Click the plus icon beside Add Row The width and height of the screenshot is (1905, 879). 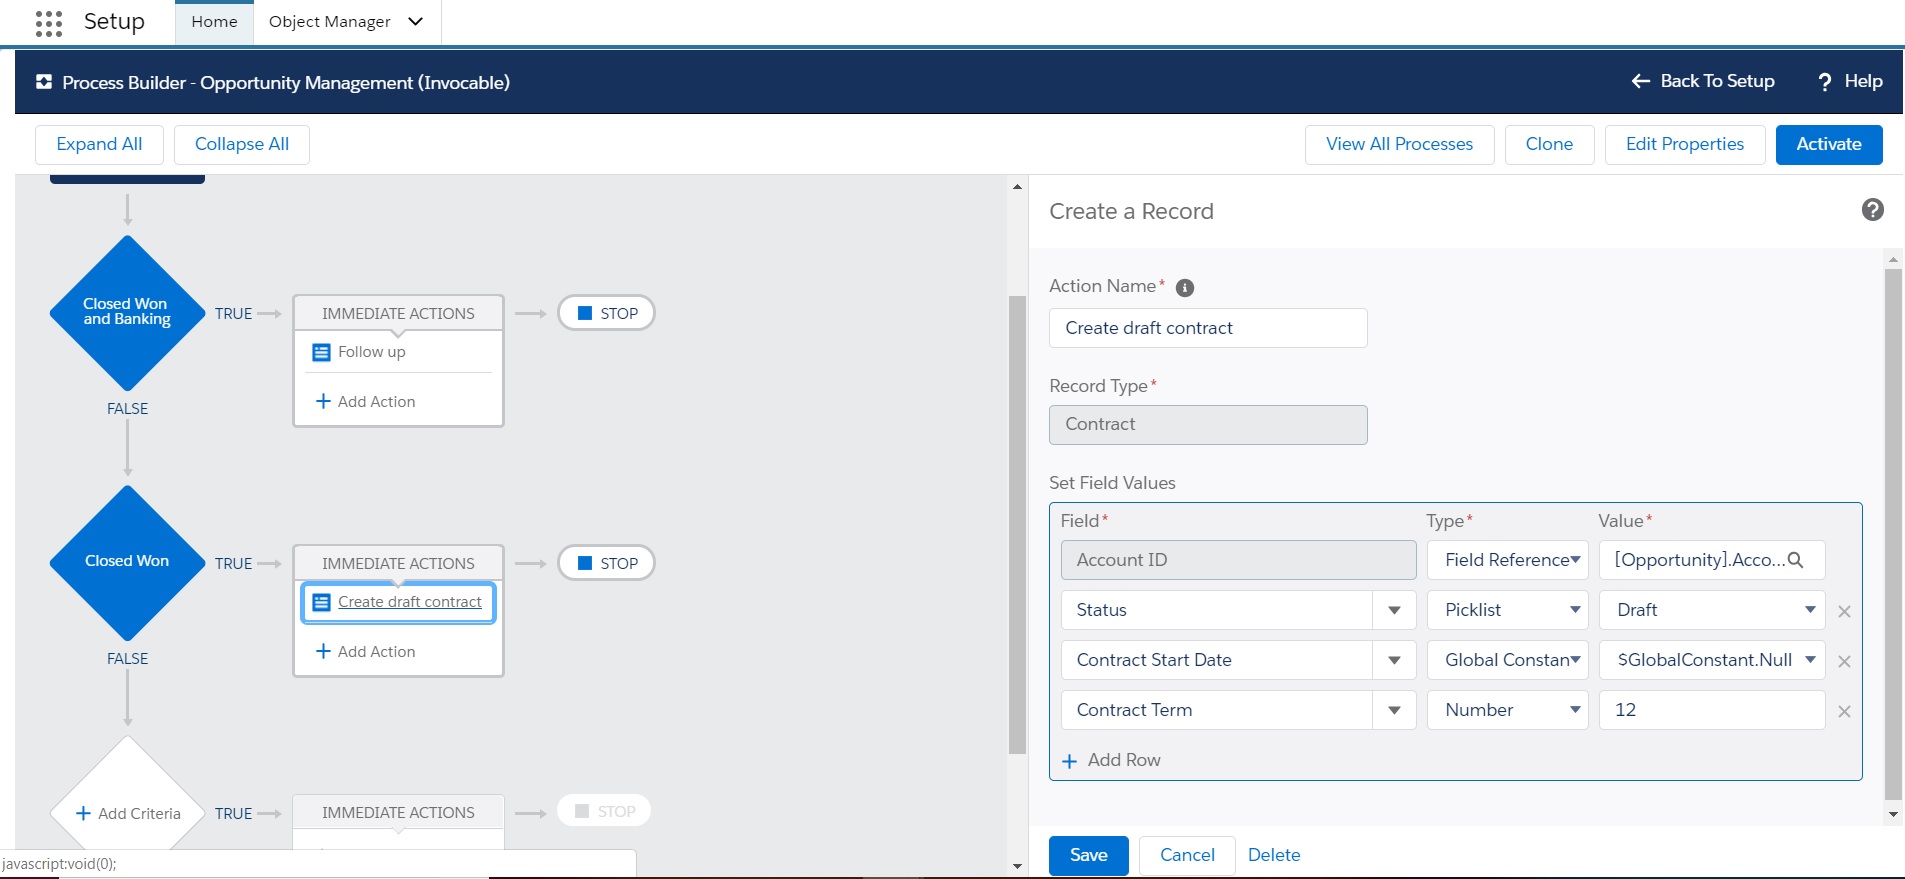(1070, 761)
